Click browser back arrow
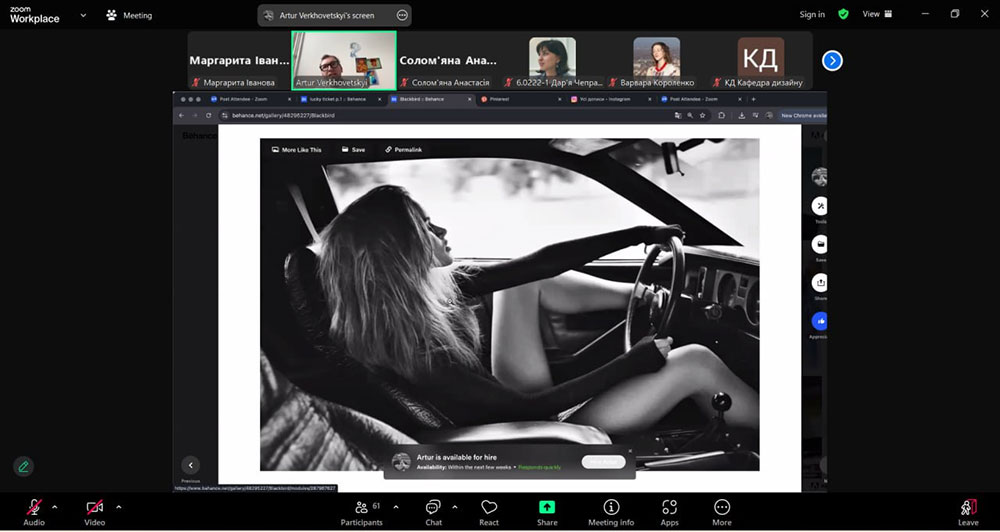1000x532 pixels. [x=181, y=115]
